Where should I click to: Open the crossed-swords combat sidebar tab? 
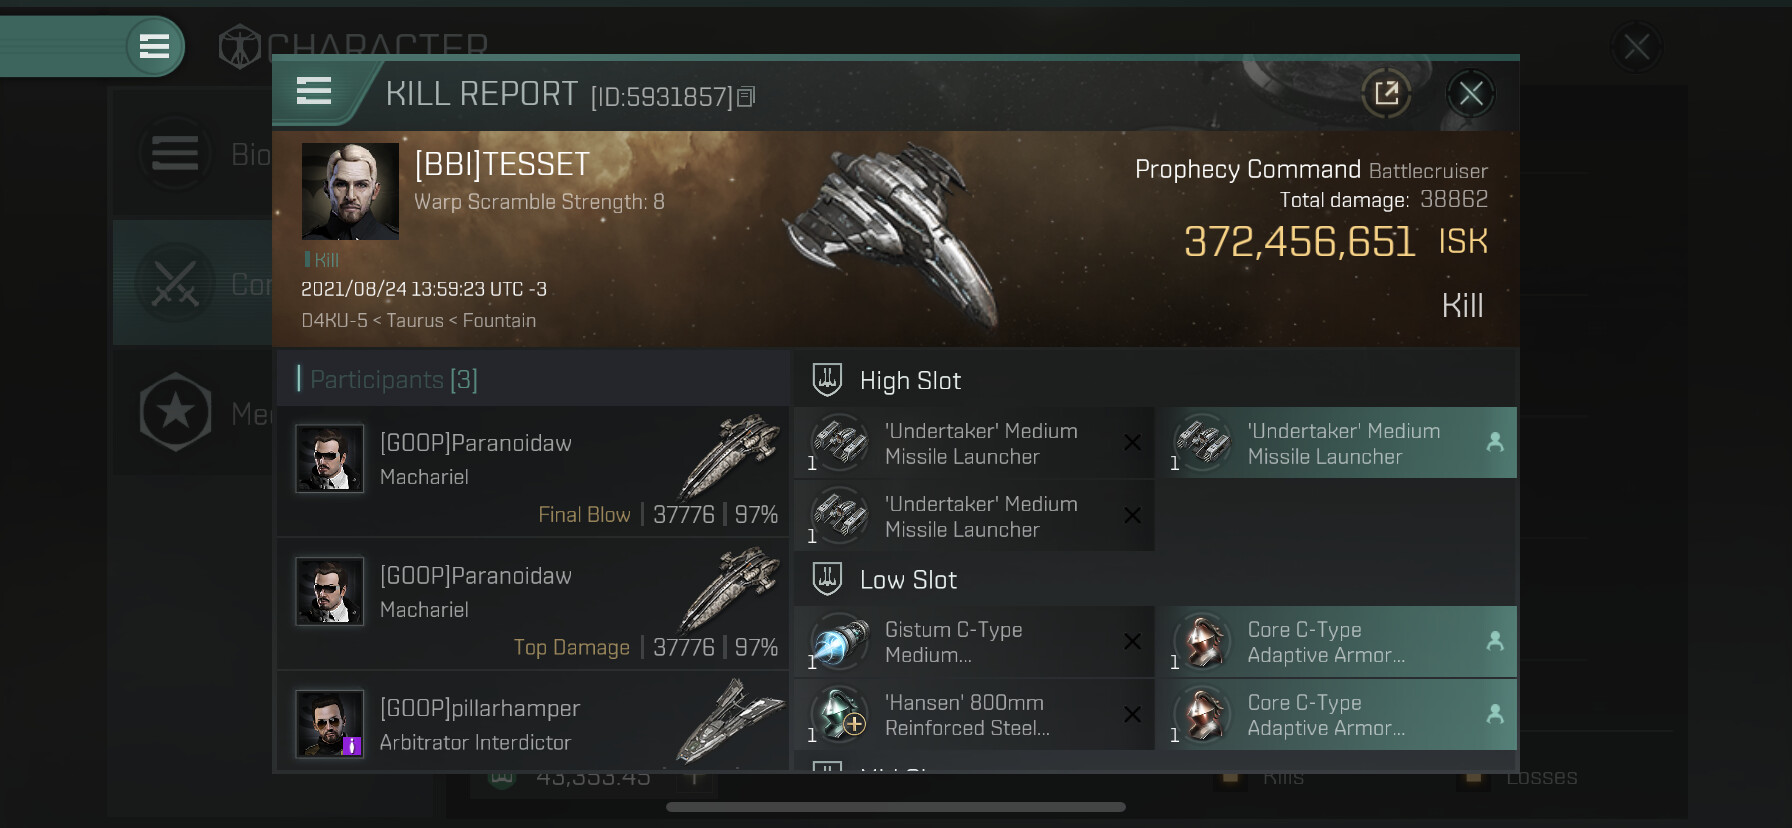(176, 285)
